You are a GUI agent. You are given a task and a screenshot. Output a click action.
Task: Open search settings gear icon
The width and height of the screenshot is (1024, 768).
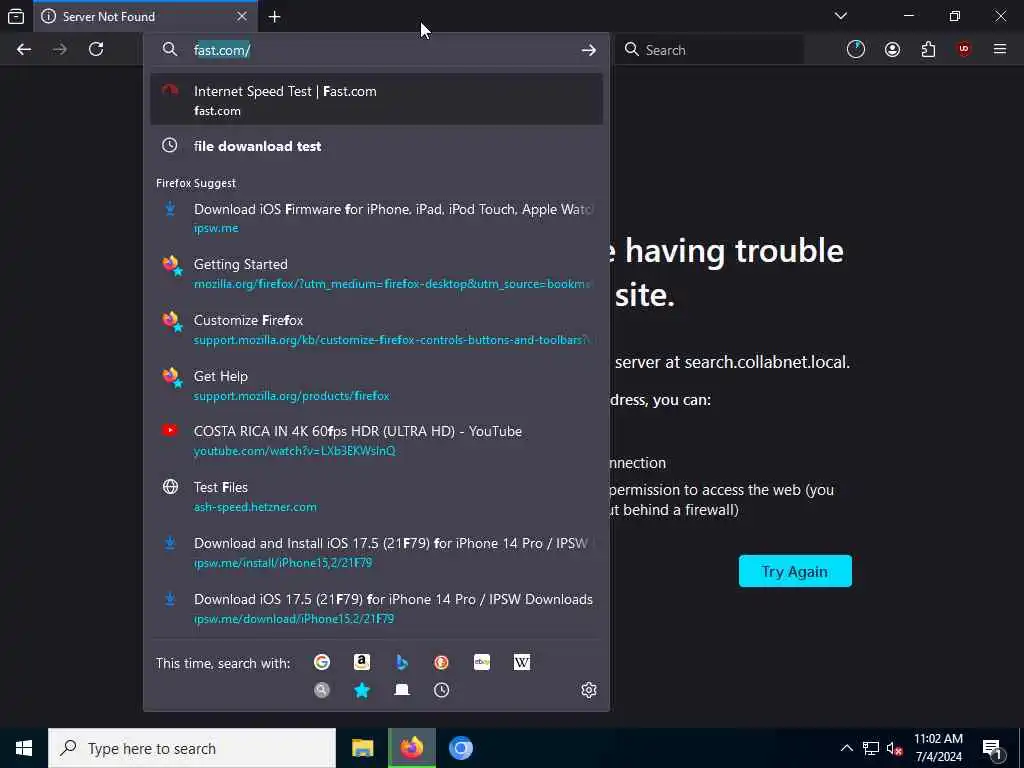point(588,690)
